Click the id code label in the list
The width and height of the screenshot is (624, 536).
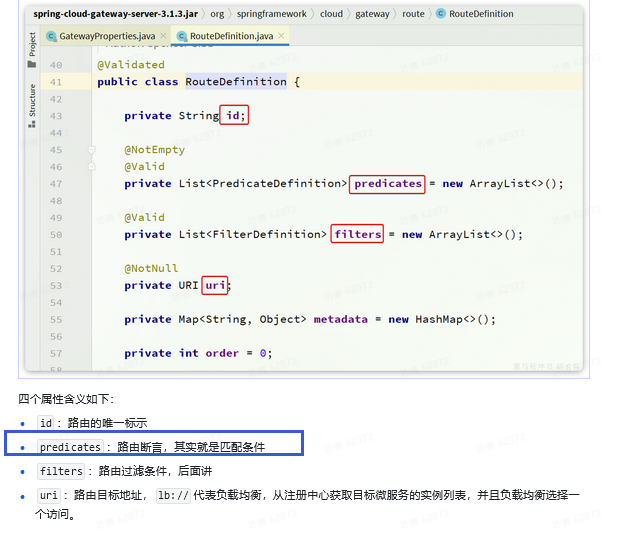click(46, 423)
